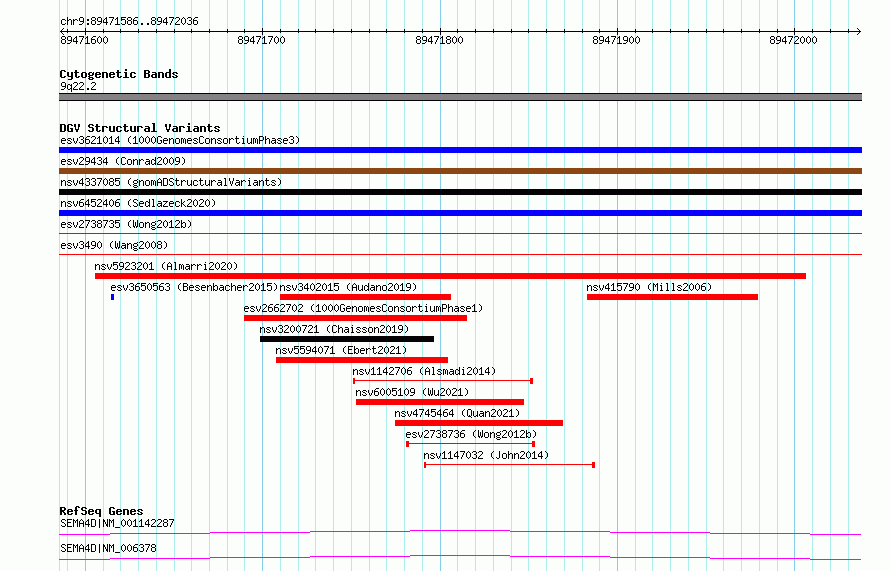Select the red nsv6005109 variant bar

click(x=440, y=402)
